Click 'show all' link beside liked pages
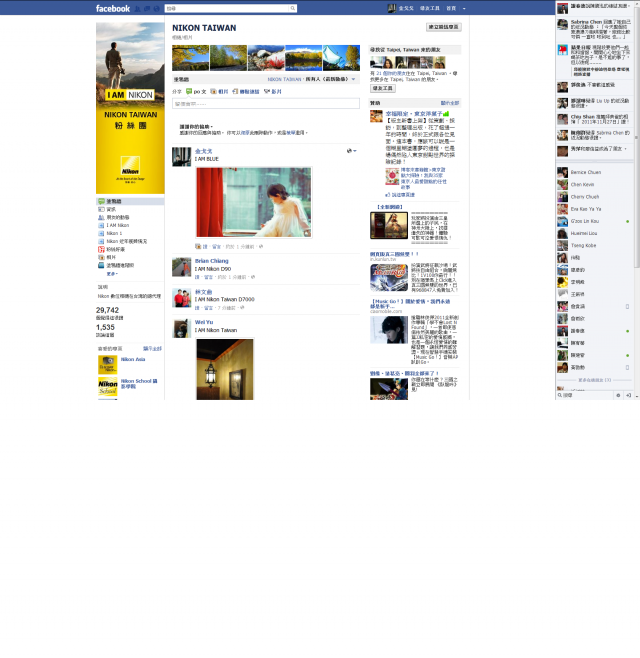Image resolution: width=640 pixels, height=658 pixels. (x=152, y=349)
